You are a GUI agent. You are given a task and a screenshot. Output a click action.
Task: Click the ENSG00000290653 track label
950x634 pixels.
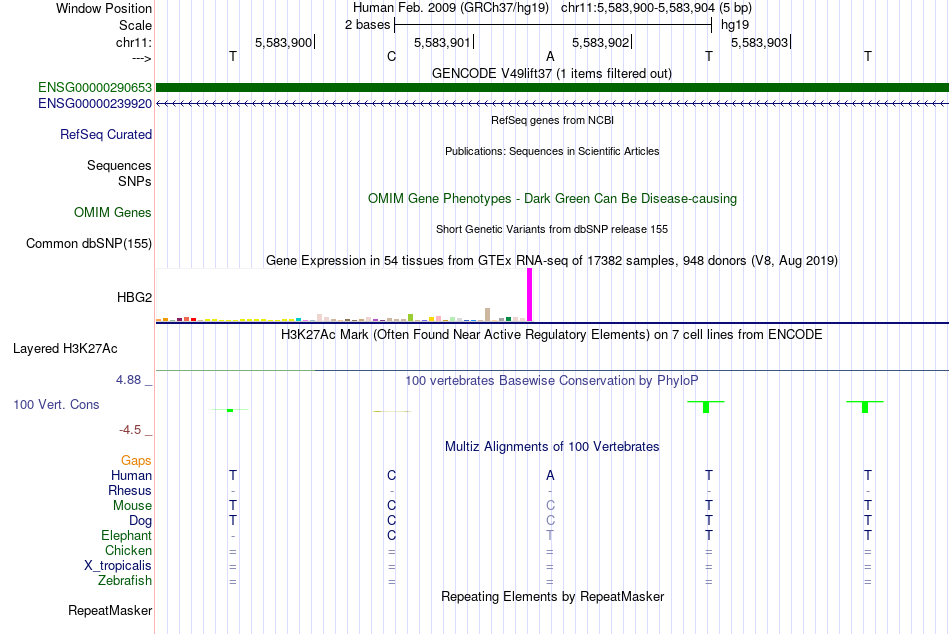pyautogui.click(x=95, y=87)
